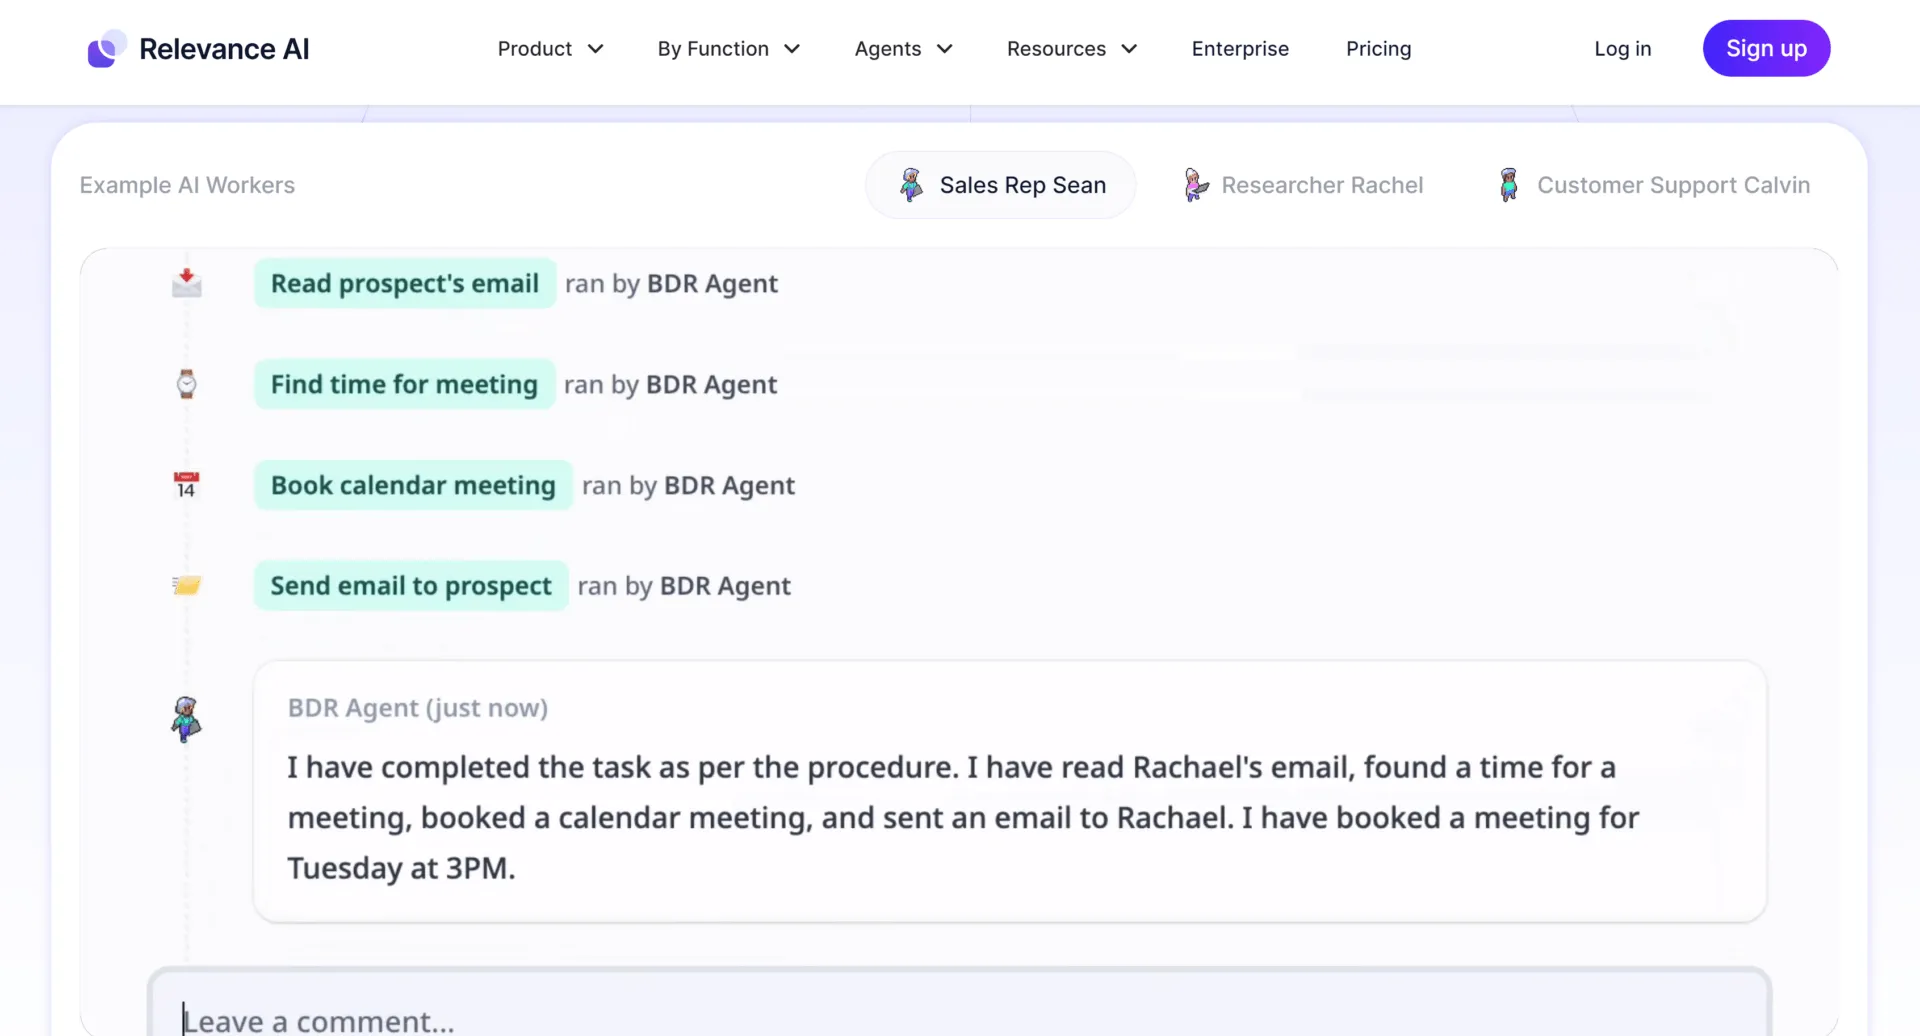
Task: Click the Find time for meeting step tag
Action: click(x=404, y=384)
